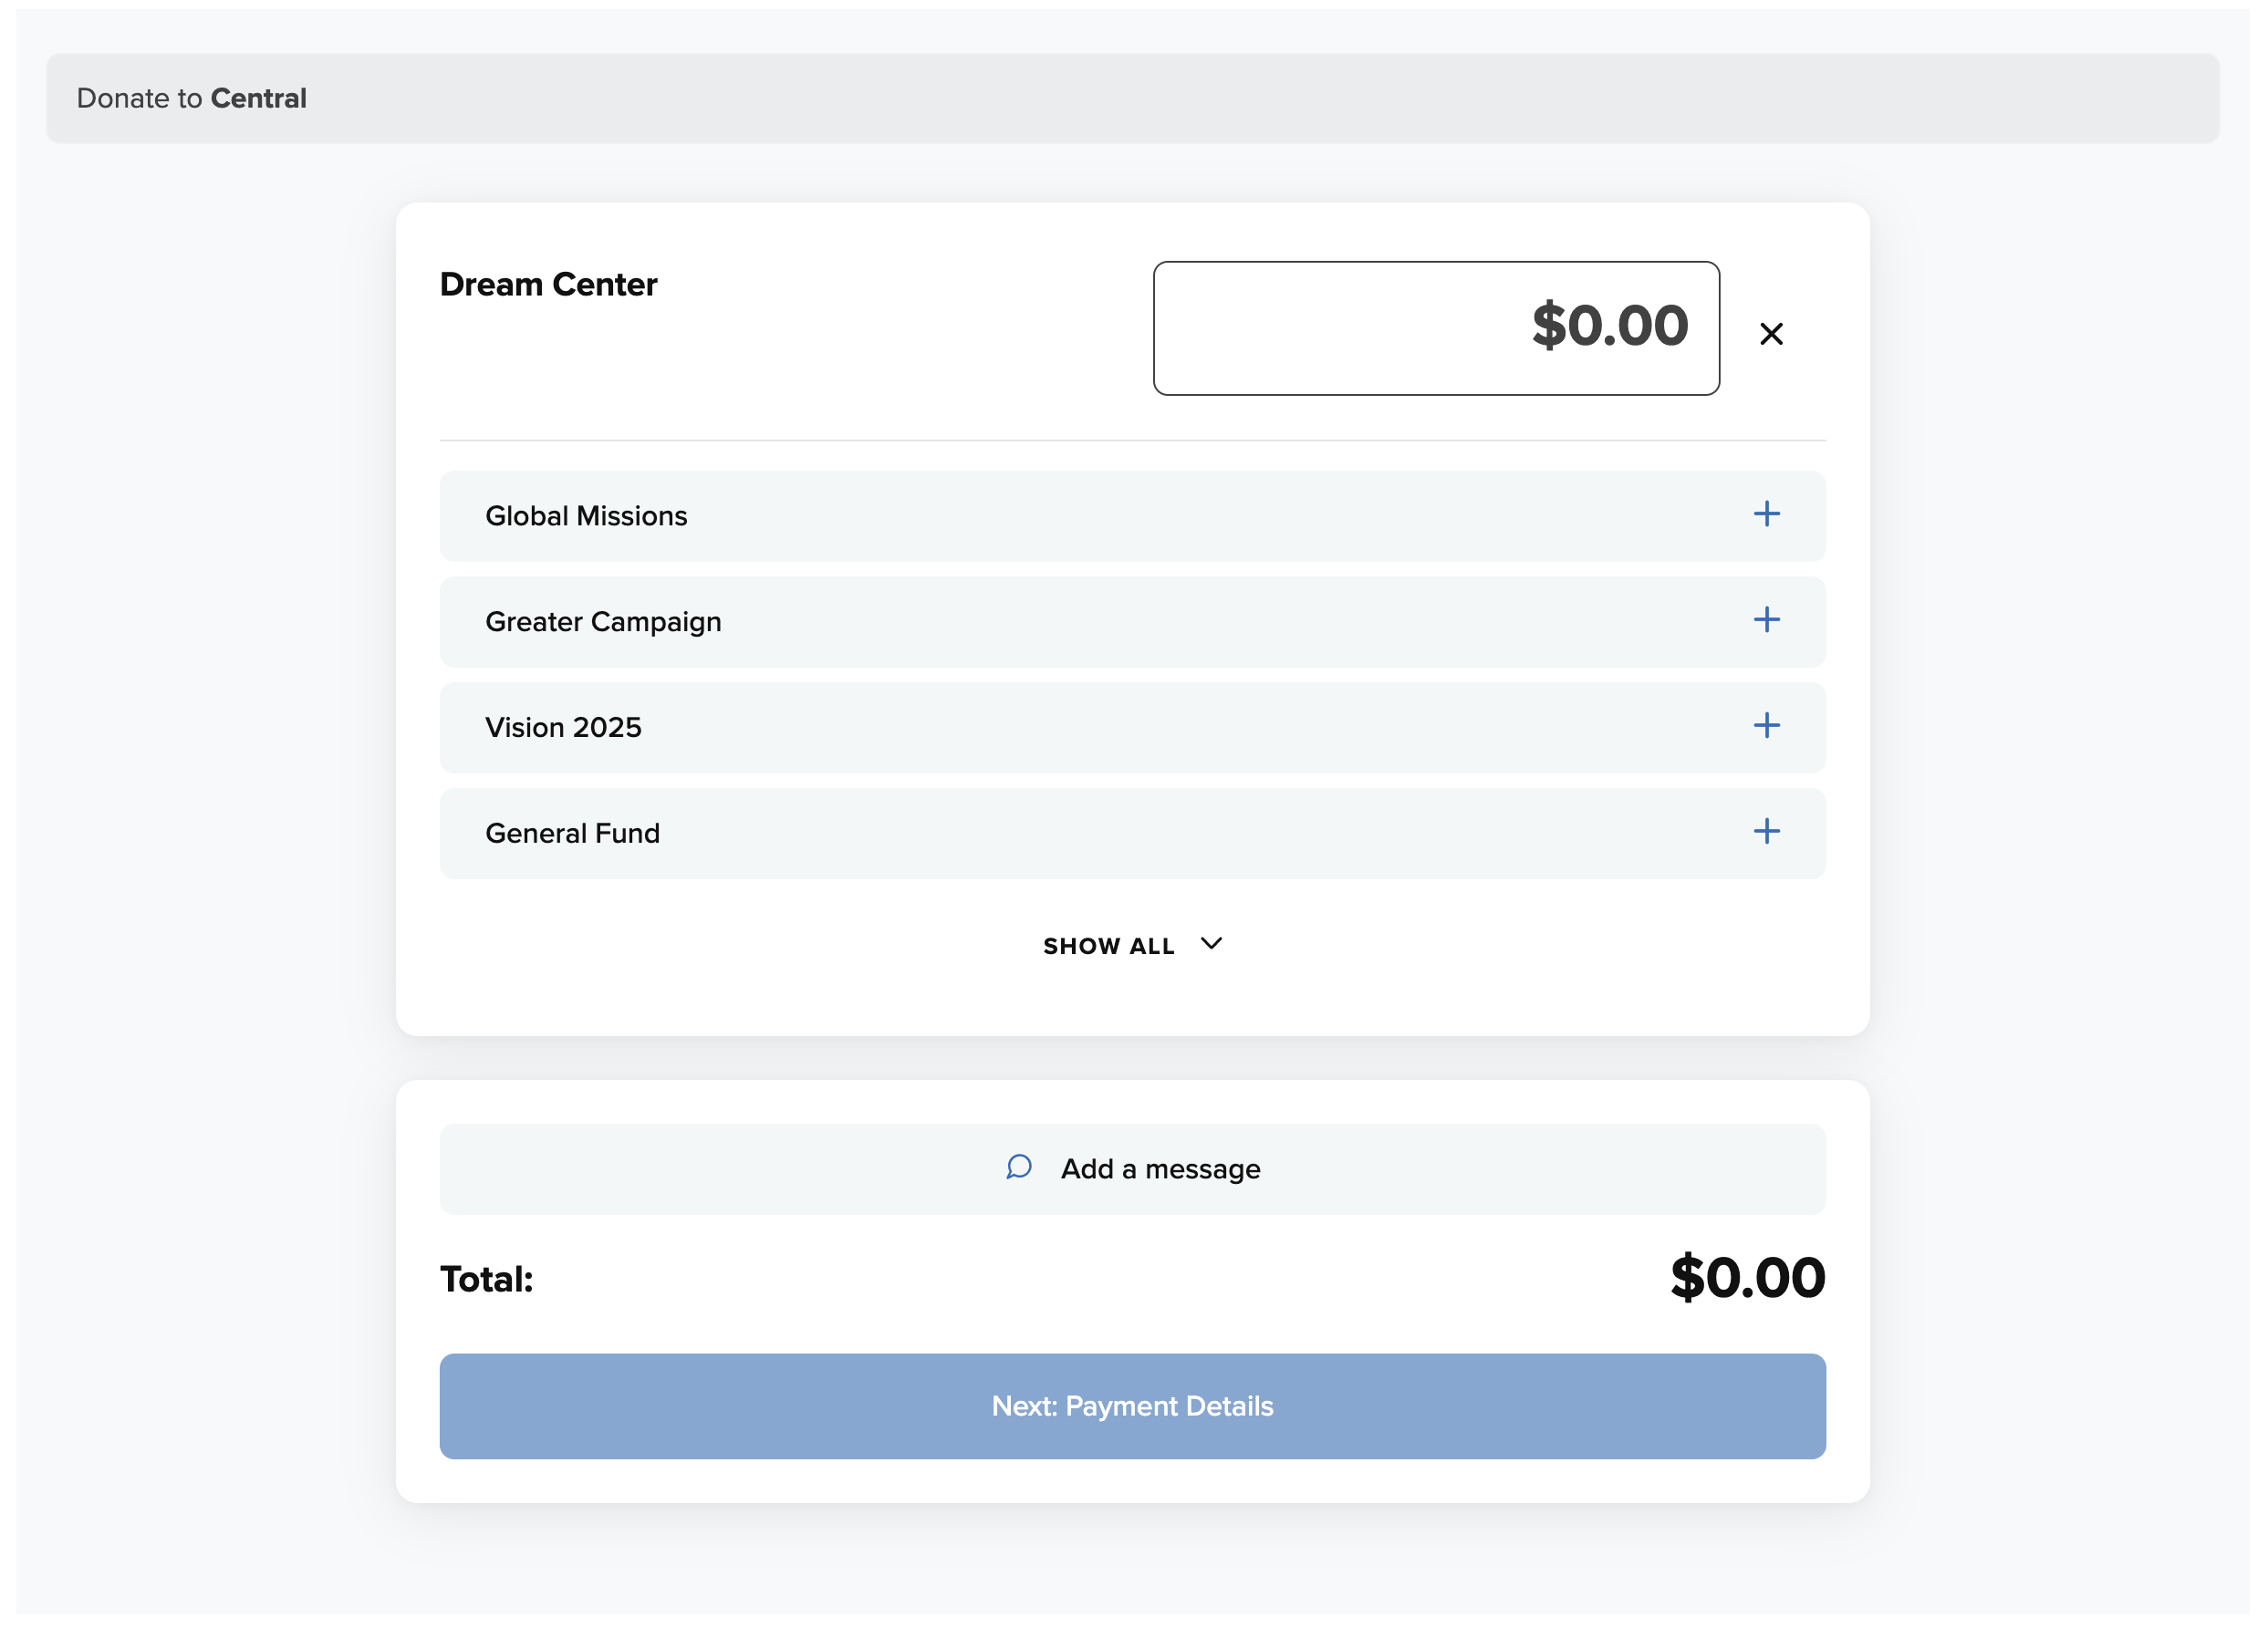Add General Fund via its plus icon
2268x1629 pixels.
point(1766,831)
